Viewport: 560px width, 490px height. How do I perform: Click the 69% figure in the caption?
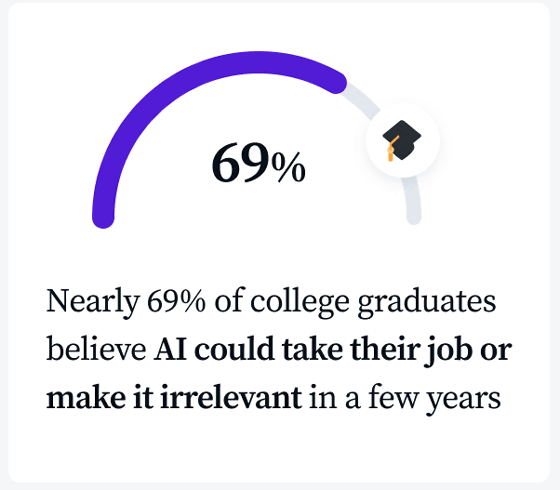click(176, 301)
